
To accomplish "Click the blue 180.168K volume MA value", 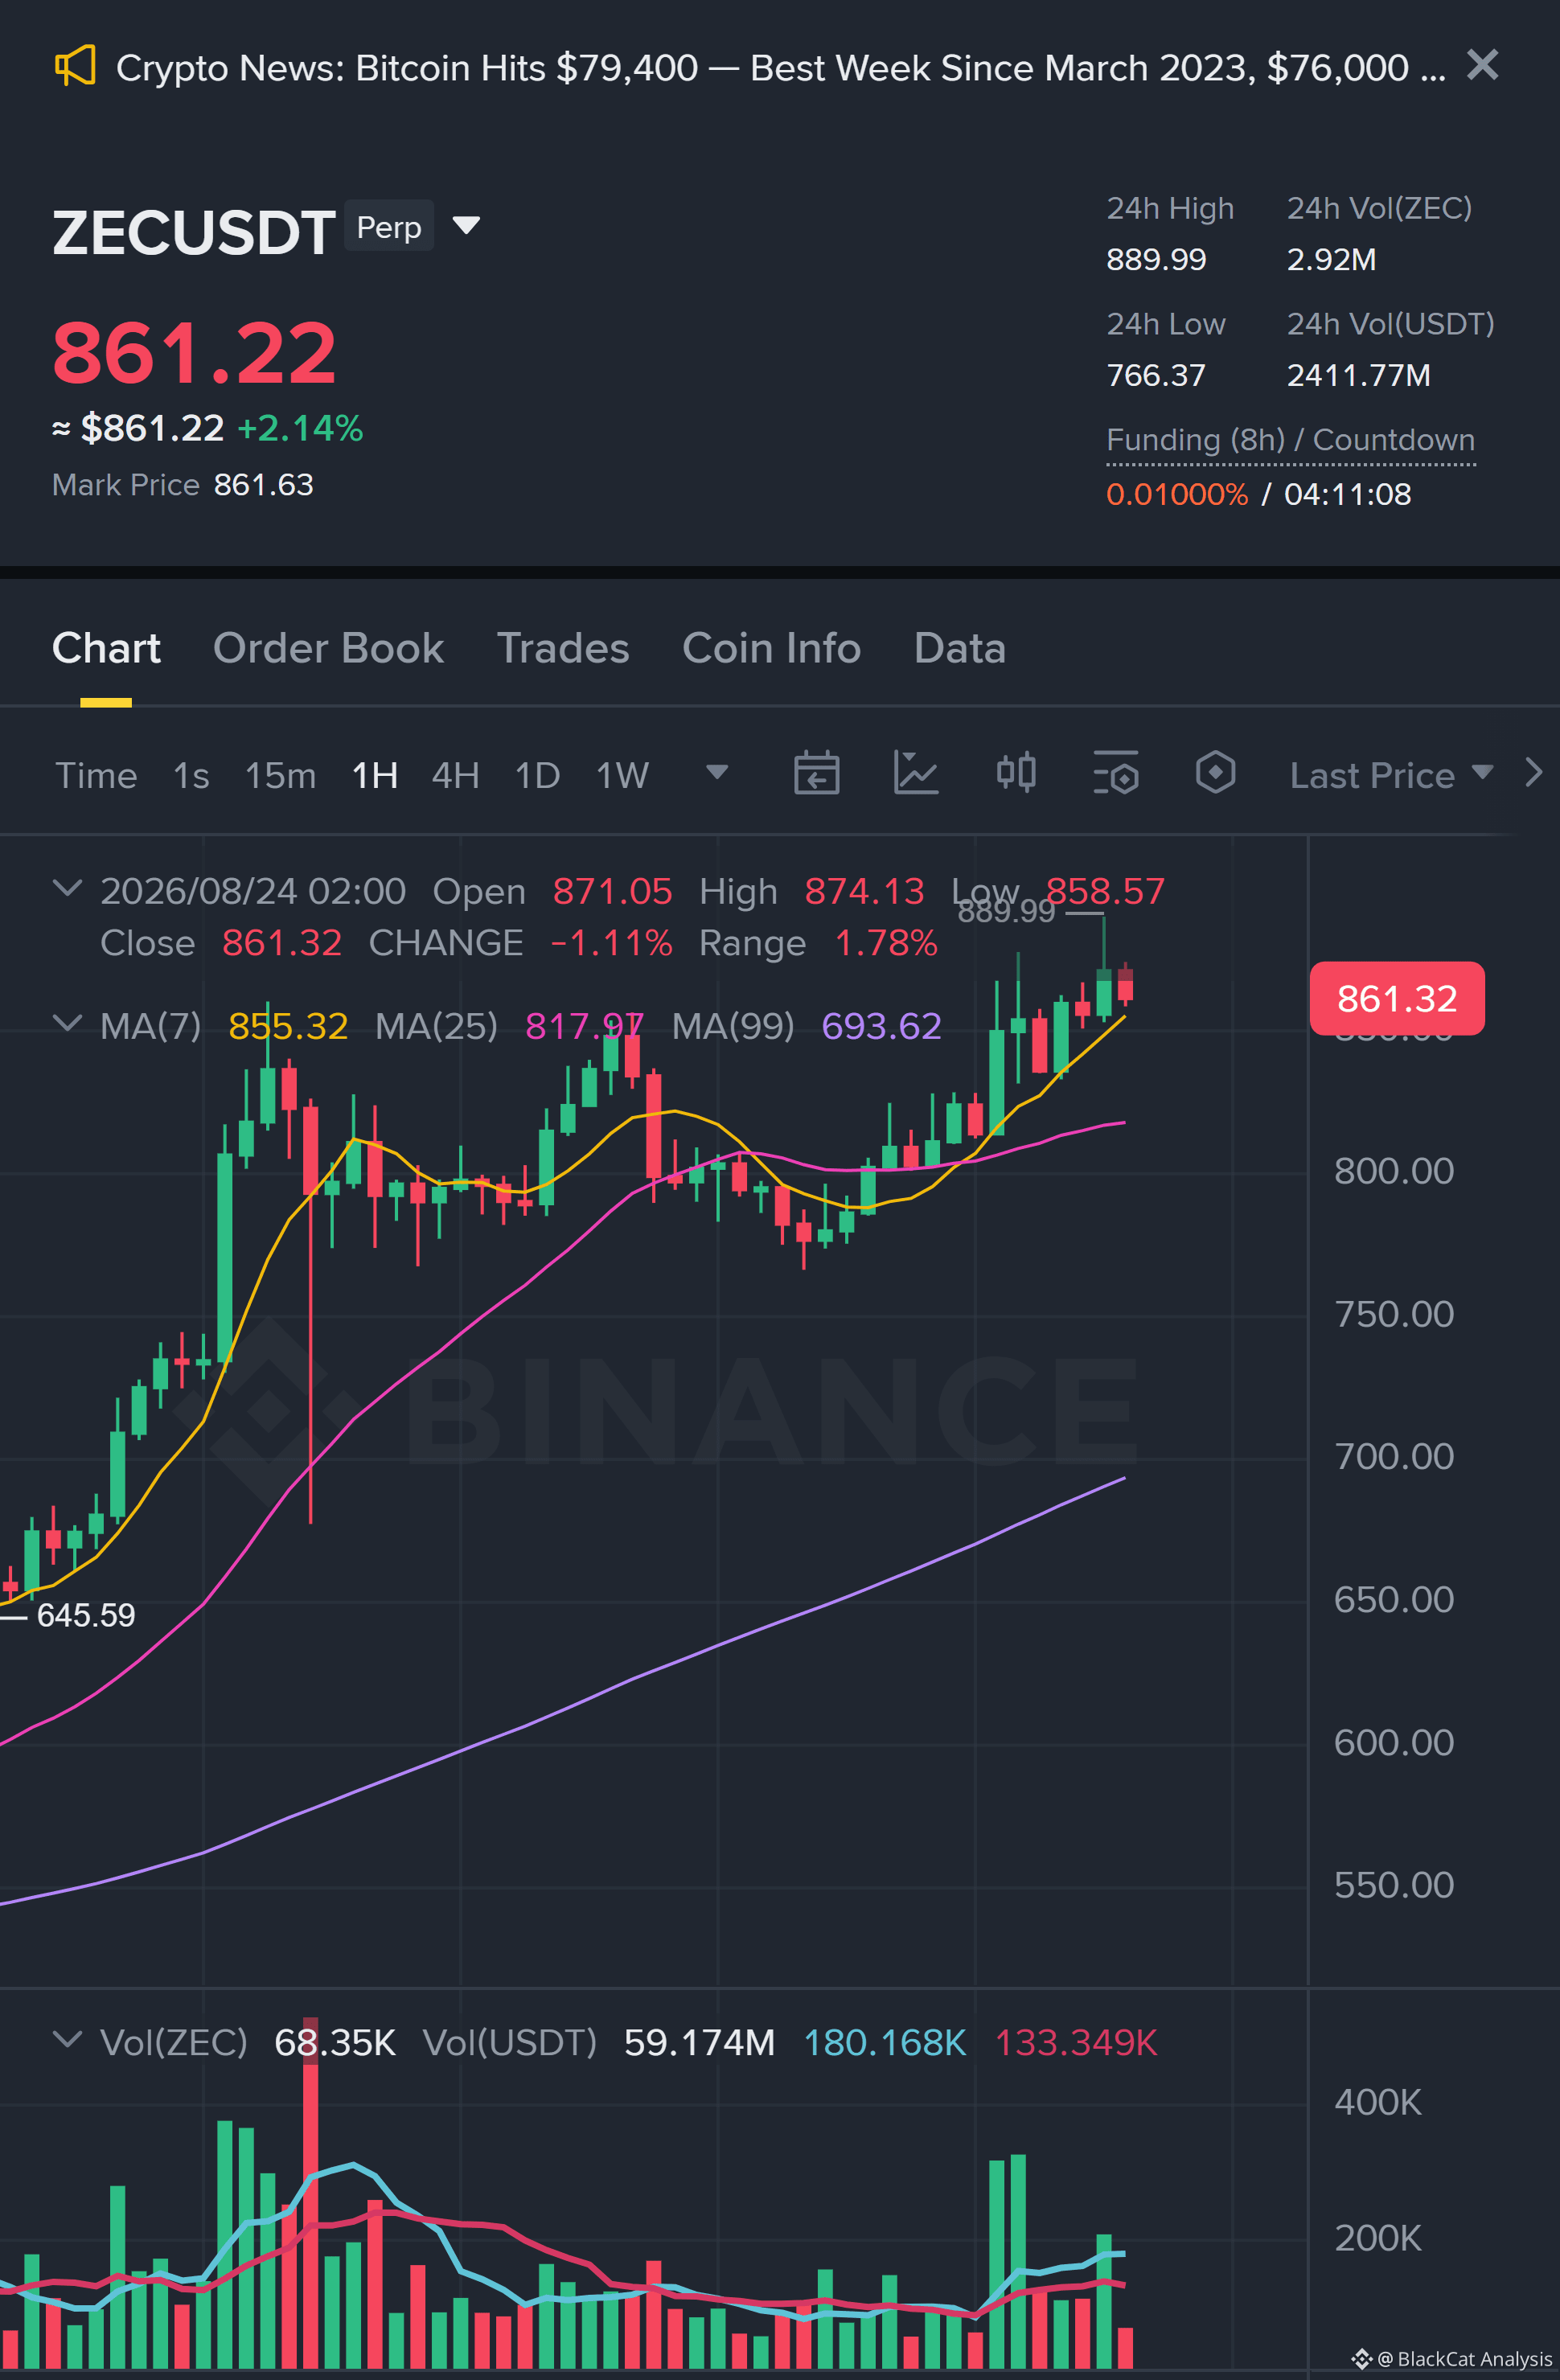I will click(885, 2042).
